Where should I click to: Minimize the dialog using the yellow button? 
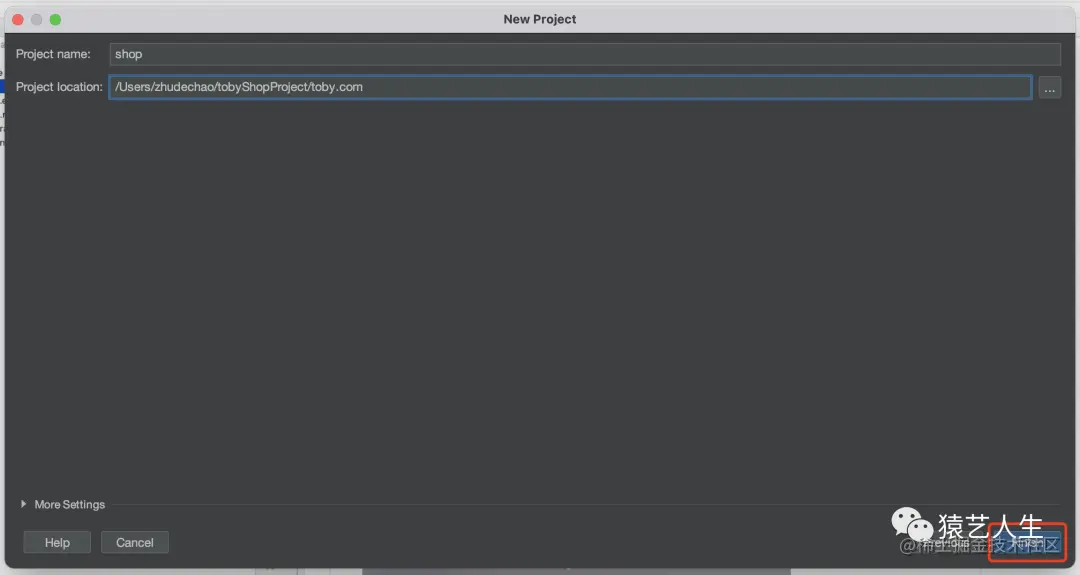(37, 19)
